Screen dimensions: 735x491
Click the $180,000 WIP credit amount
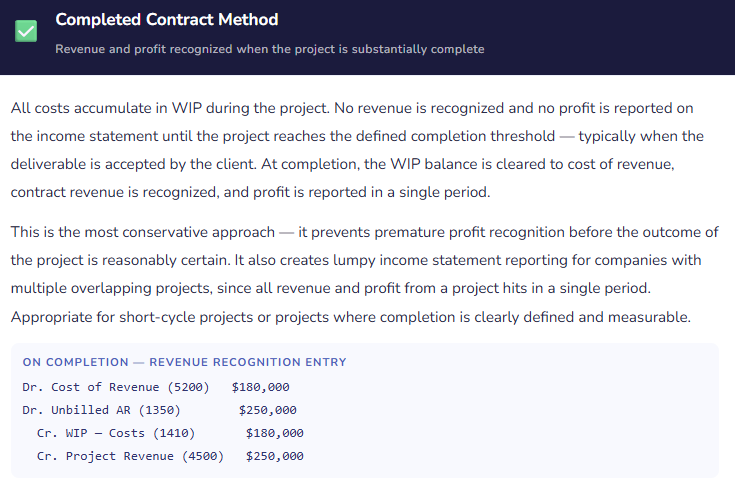(275, 433)
